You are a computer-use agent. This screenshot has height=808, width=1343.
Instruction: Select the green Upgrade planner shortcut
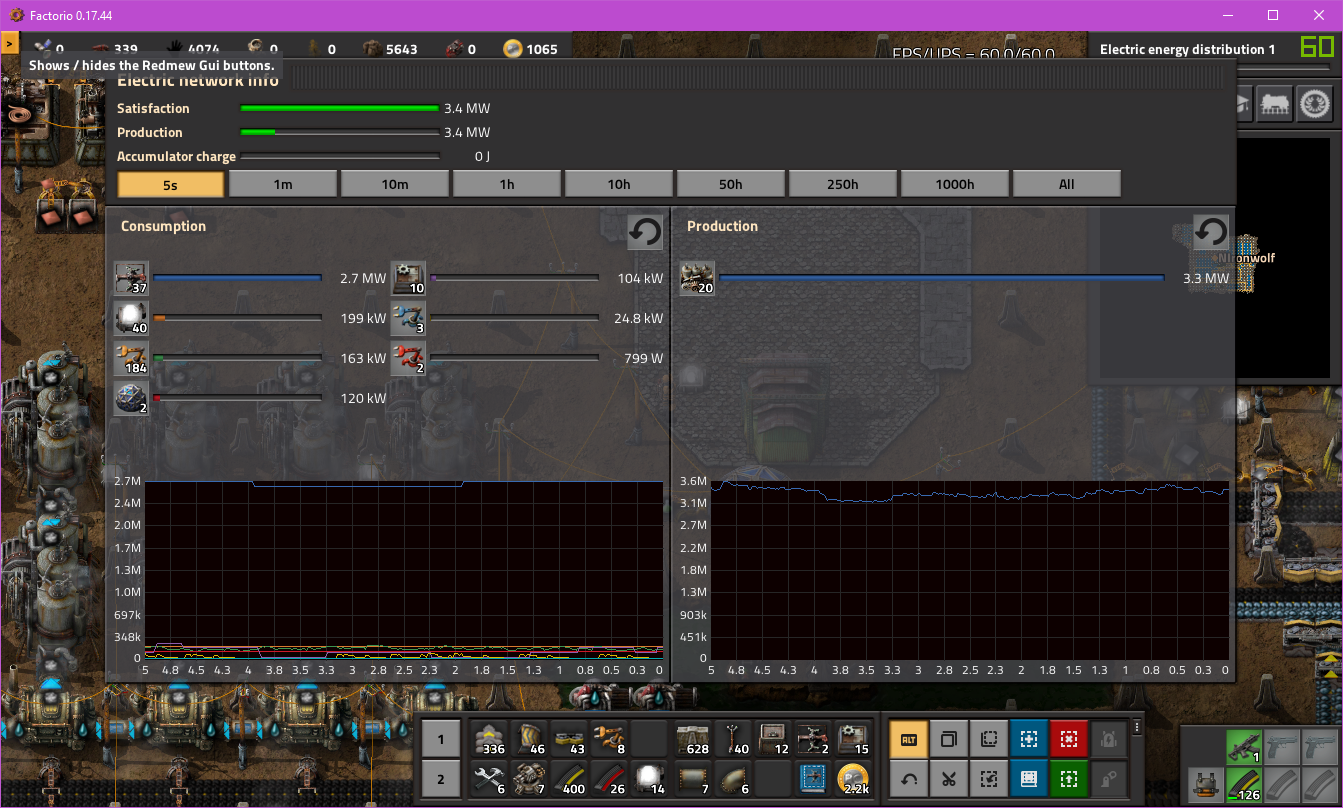pyautogui.click(x=1069, y=778)
